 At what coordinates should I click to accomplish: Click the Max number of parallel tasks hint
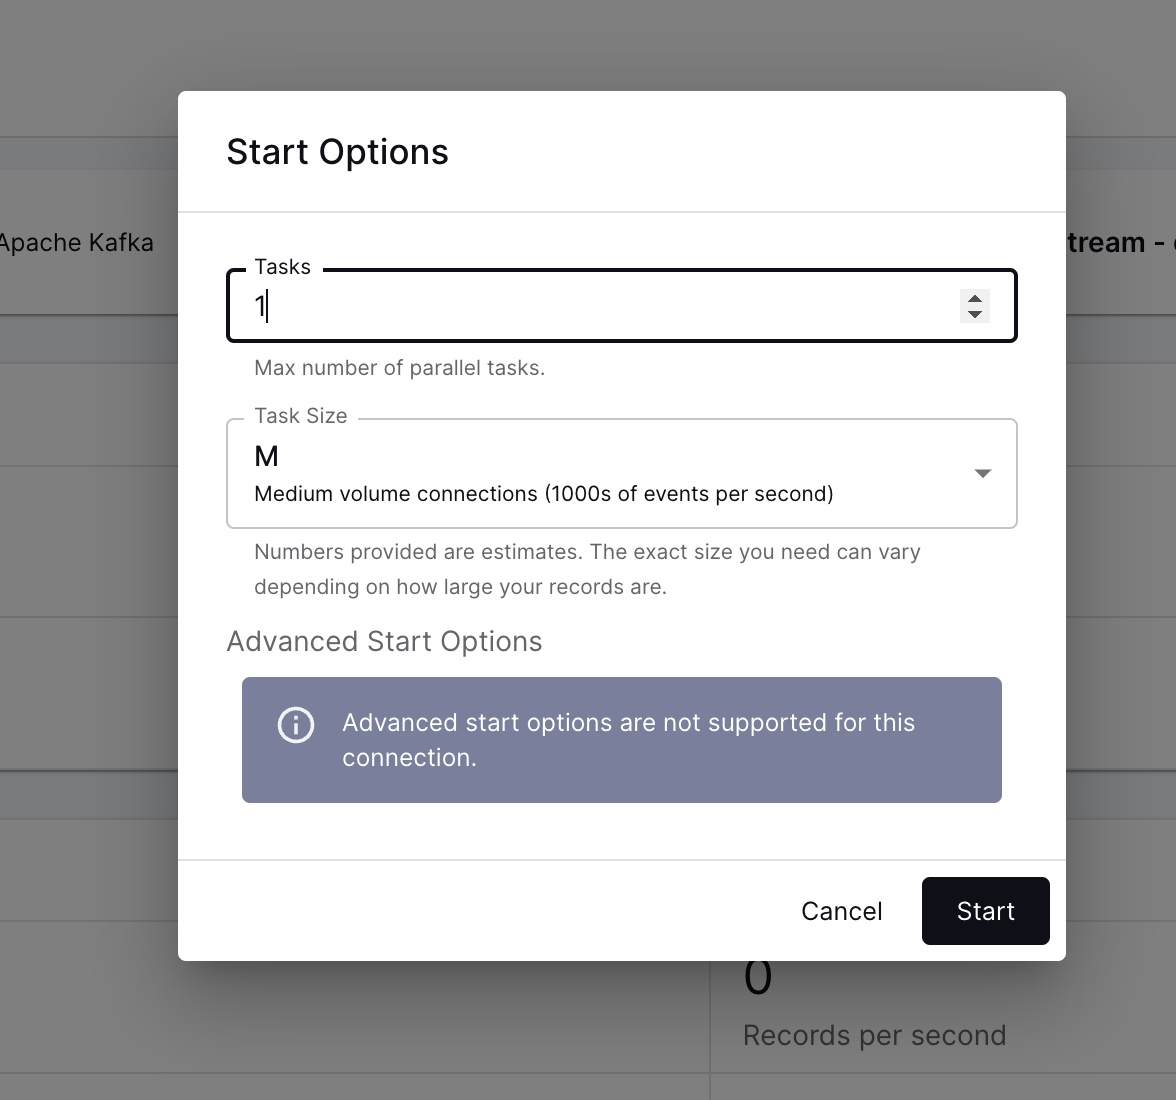pyautogui.click(x=399, y=368)
